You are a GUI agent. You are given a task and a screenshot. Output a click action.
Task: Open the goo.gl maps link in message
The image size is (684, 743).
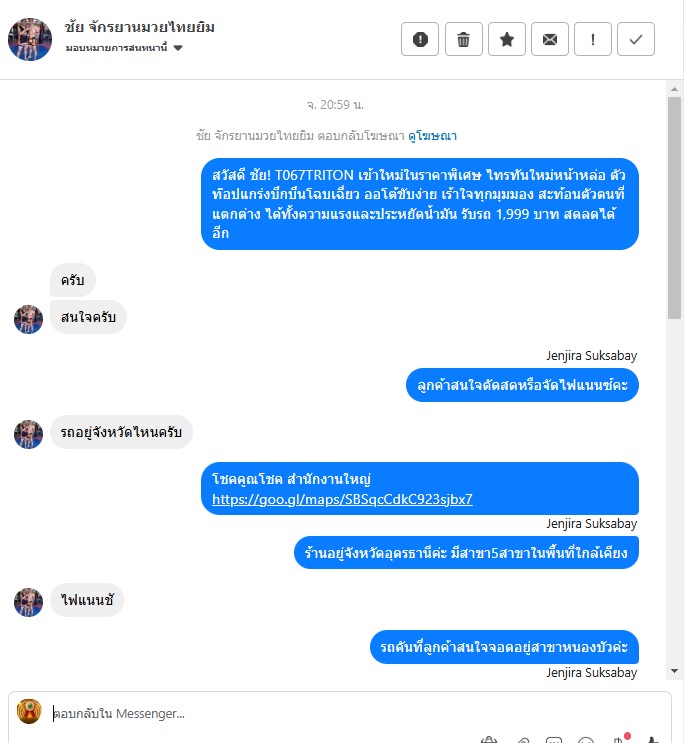coord(342,499)
